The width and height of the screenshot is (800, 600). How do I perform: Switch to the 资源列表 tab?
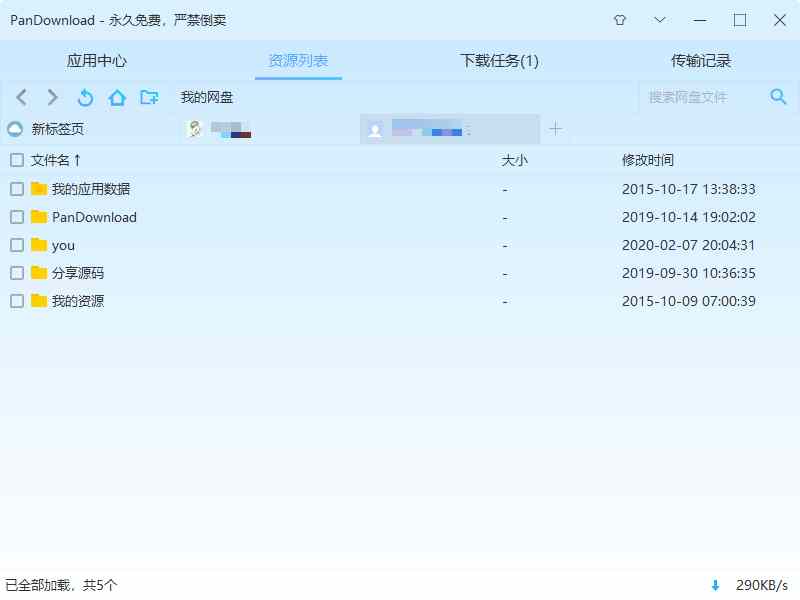click(298, 61)
